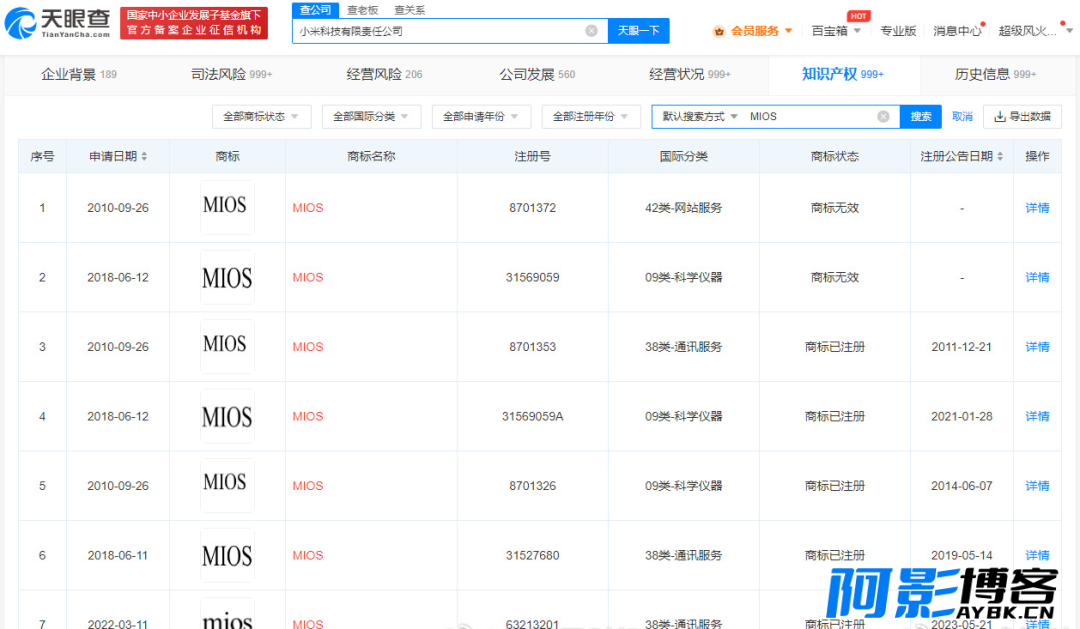Open the 全部申请年份 dropdown
The image size is (1080, 629).
[481, 117]
